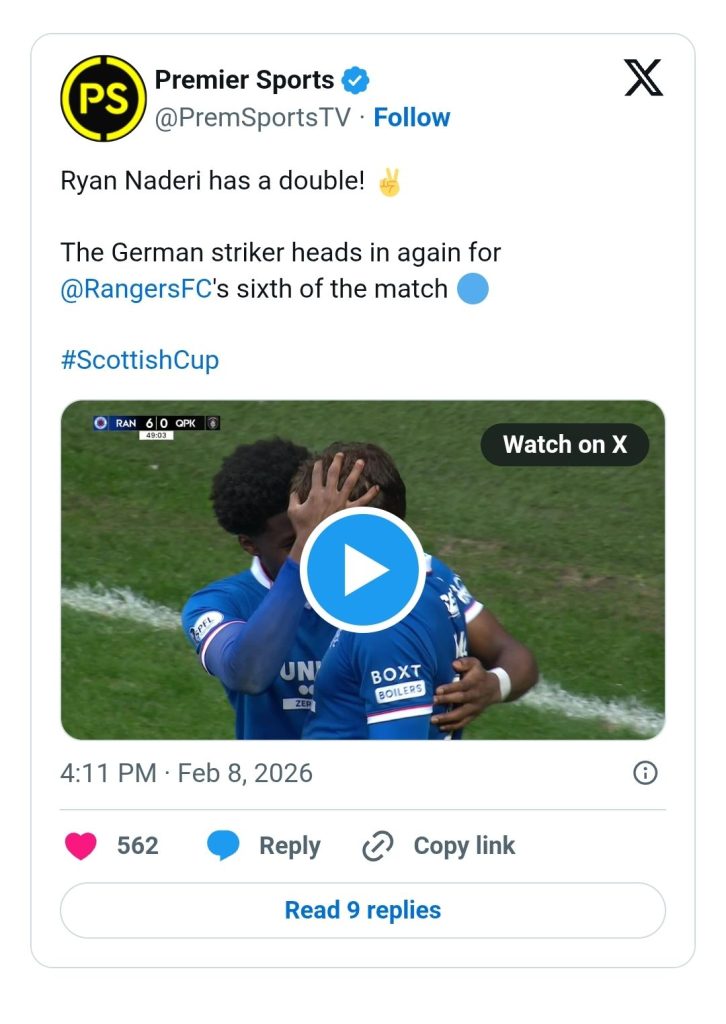Viewport: 726px width, 1024px height.
Task: Click the Read 9 replies button
Action: 363,910
